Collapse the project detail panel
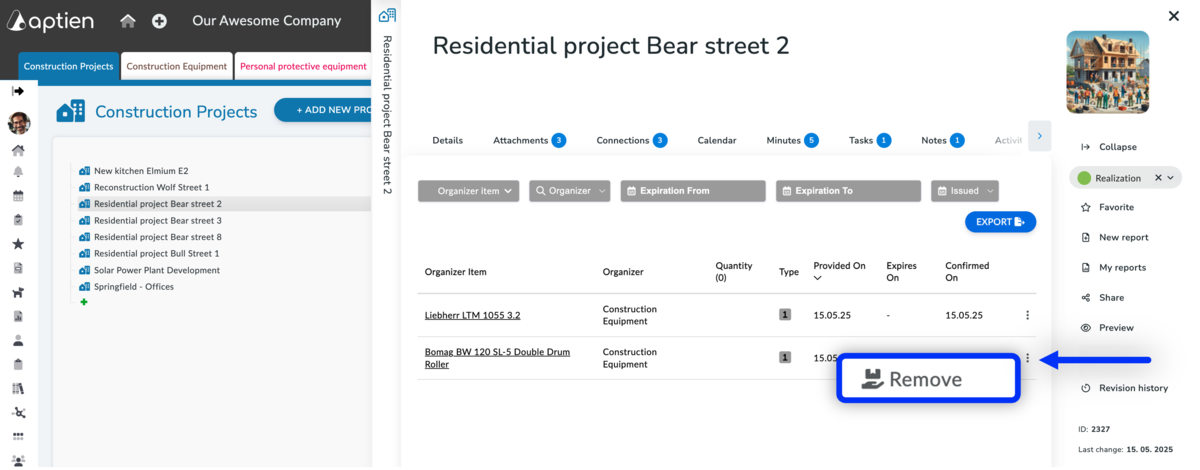The image size is (1200, 470). [x=1116, y=147]
